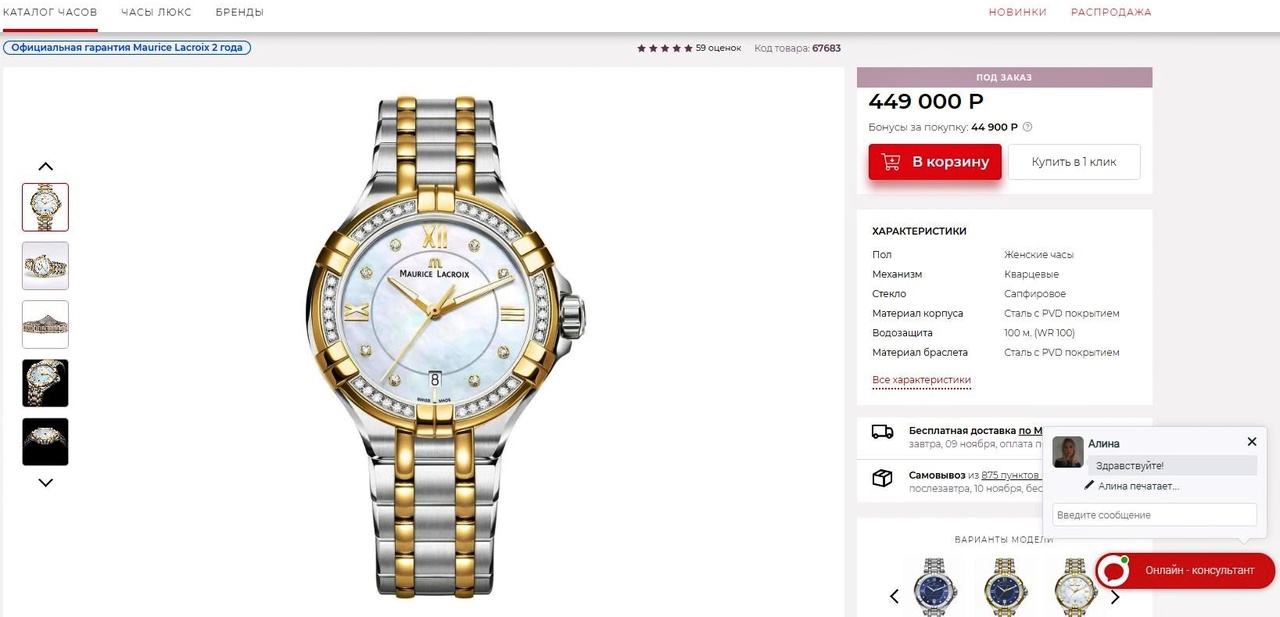Viewport: 1280px width, 617px height.
Task: Select the black-background watch thumbnail
Action: (46, 383)
